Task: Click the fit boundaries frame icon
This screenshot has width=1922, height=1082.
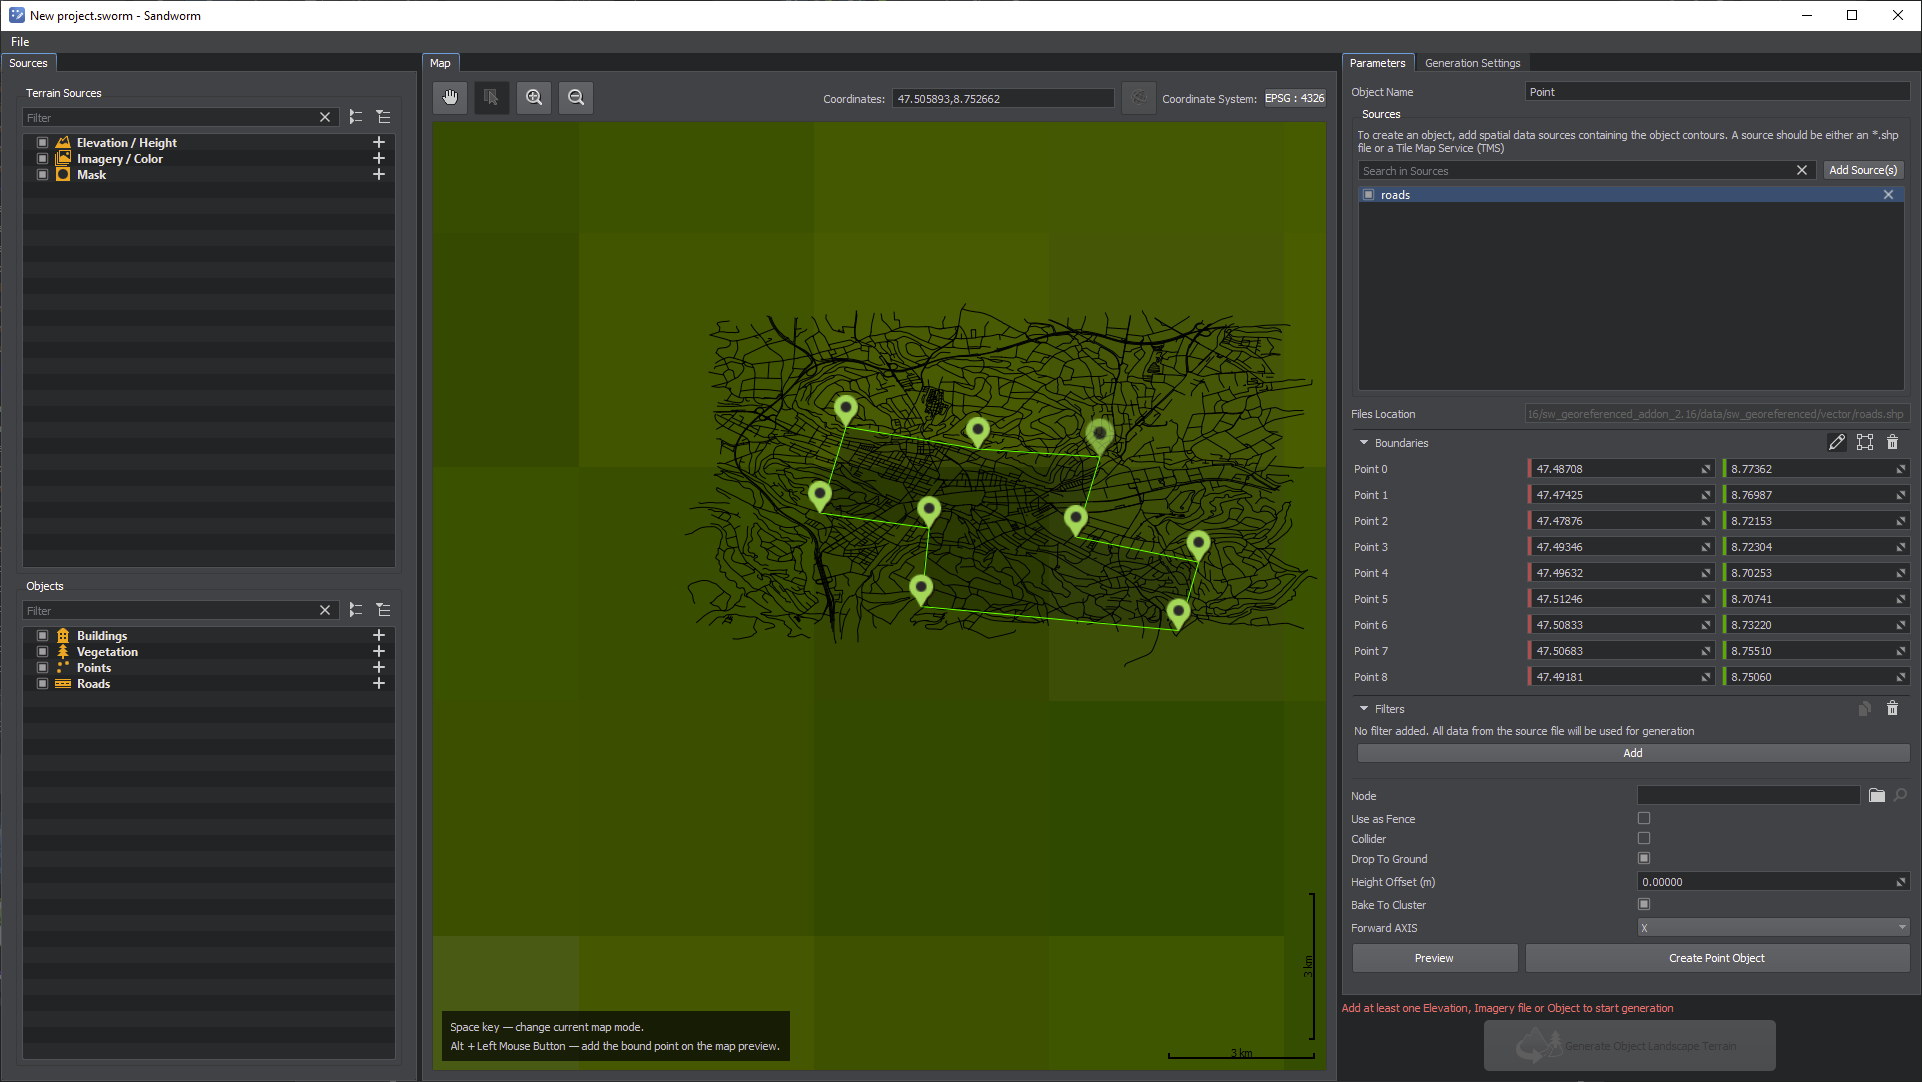Action: (1864, 442)
